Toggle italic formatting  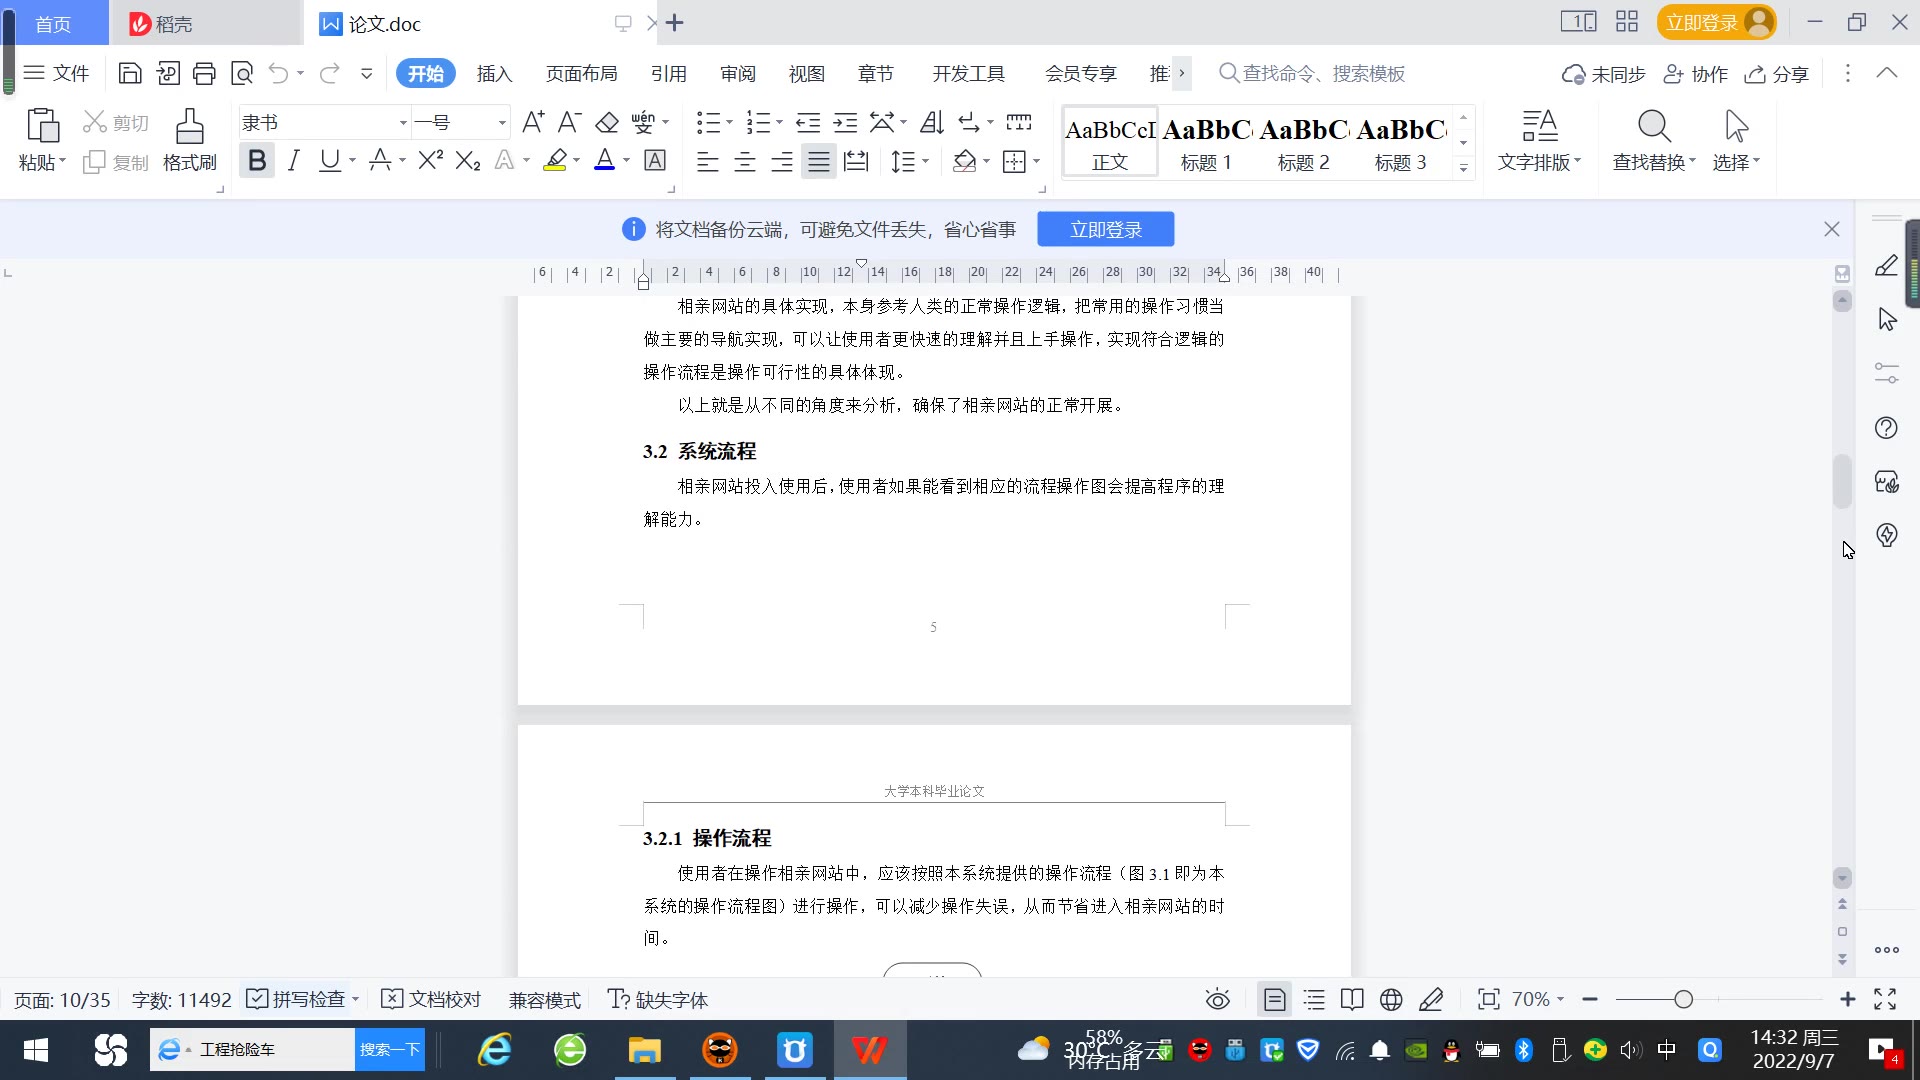pos(293,161)
